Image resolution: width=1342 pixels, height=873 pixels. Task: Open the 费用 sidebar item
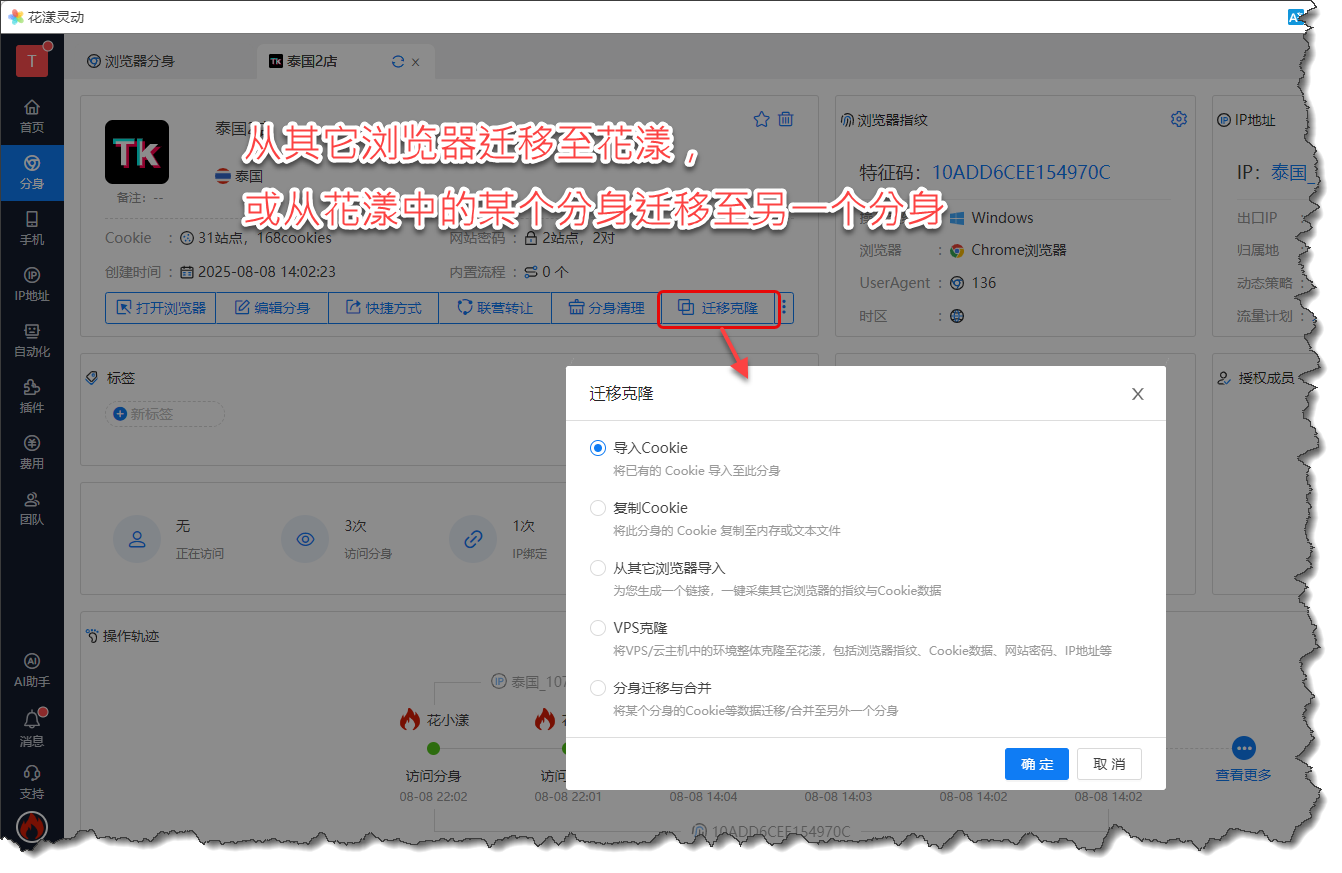pos(32,452)
